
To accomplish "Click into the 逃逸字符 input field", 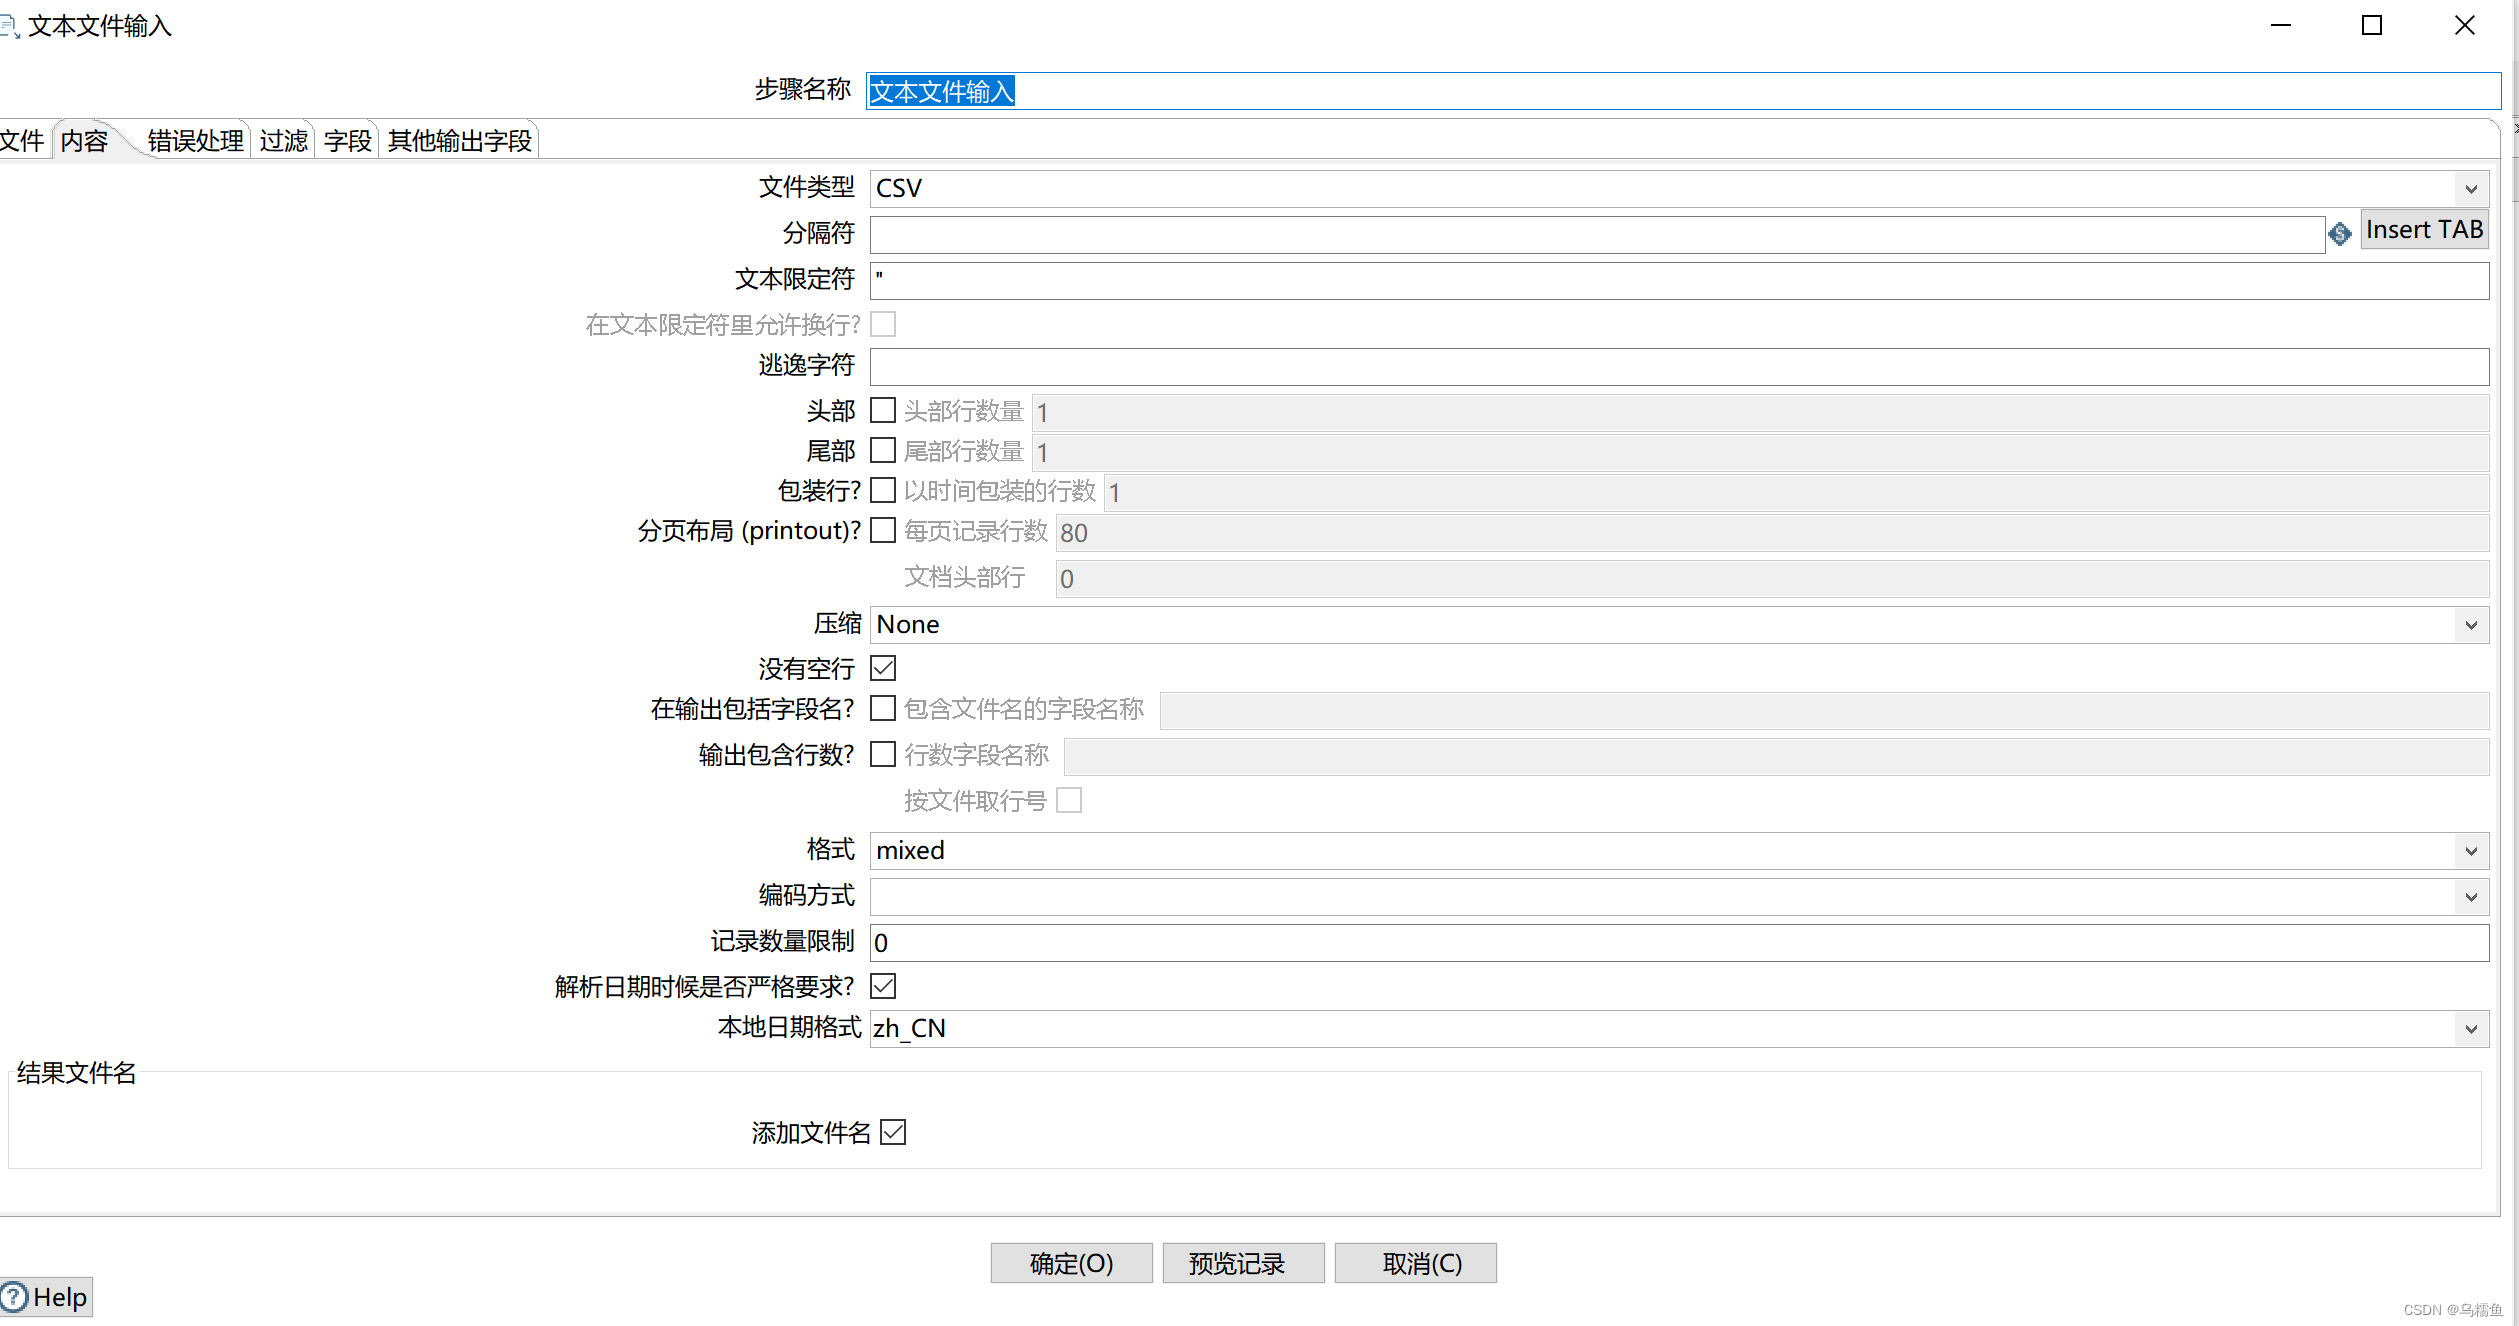I will tap(1678, 367).
